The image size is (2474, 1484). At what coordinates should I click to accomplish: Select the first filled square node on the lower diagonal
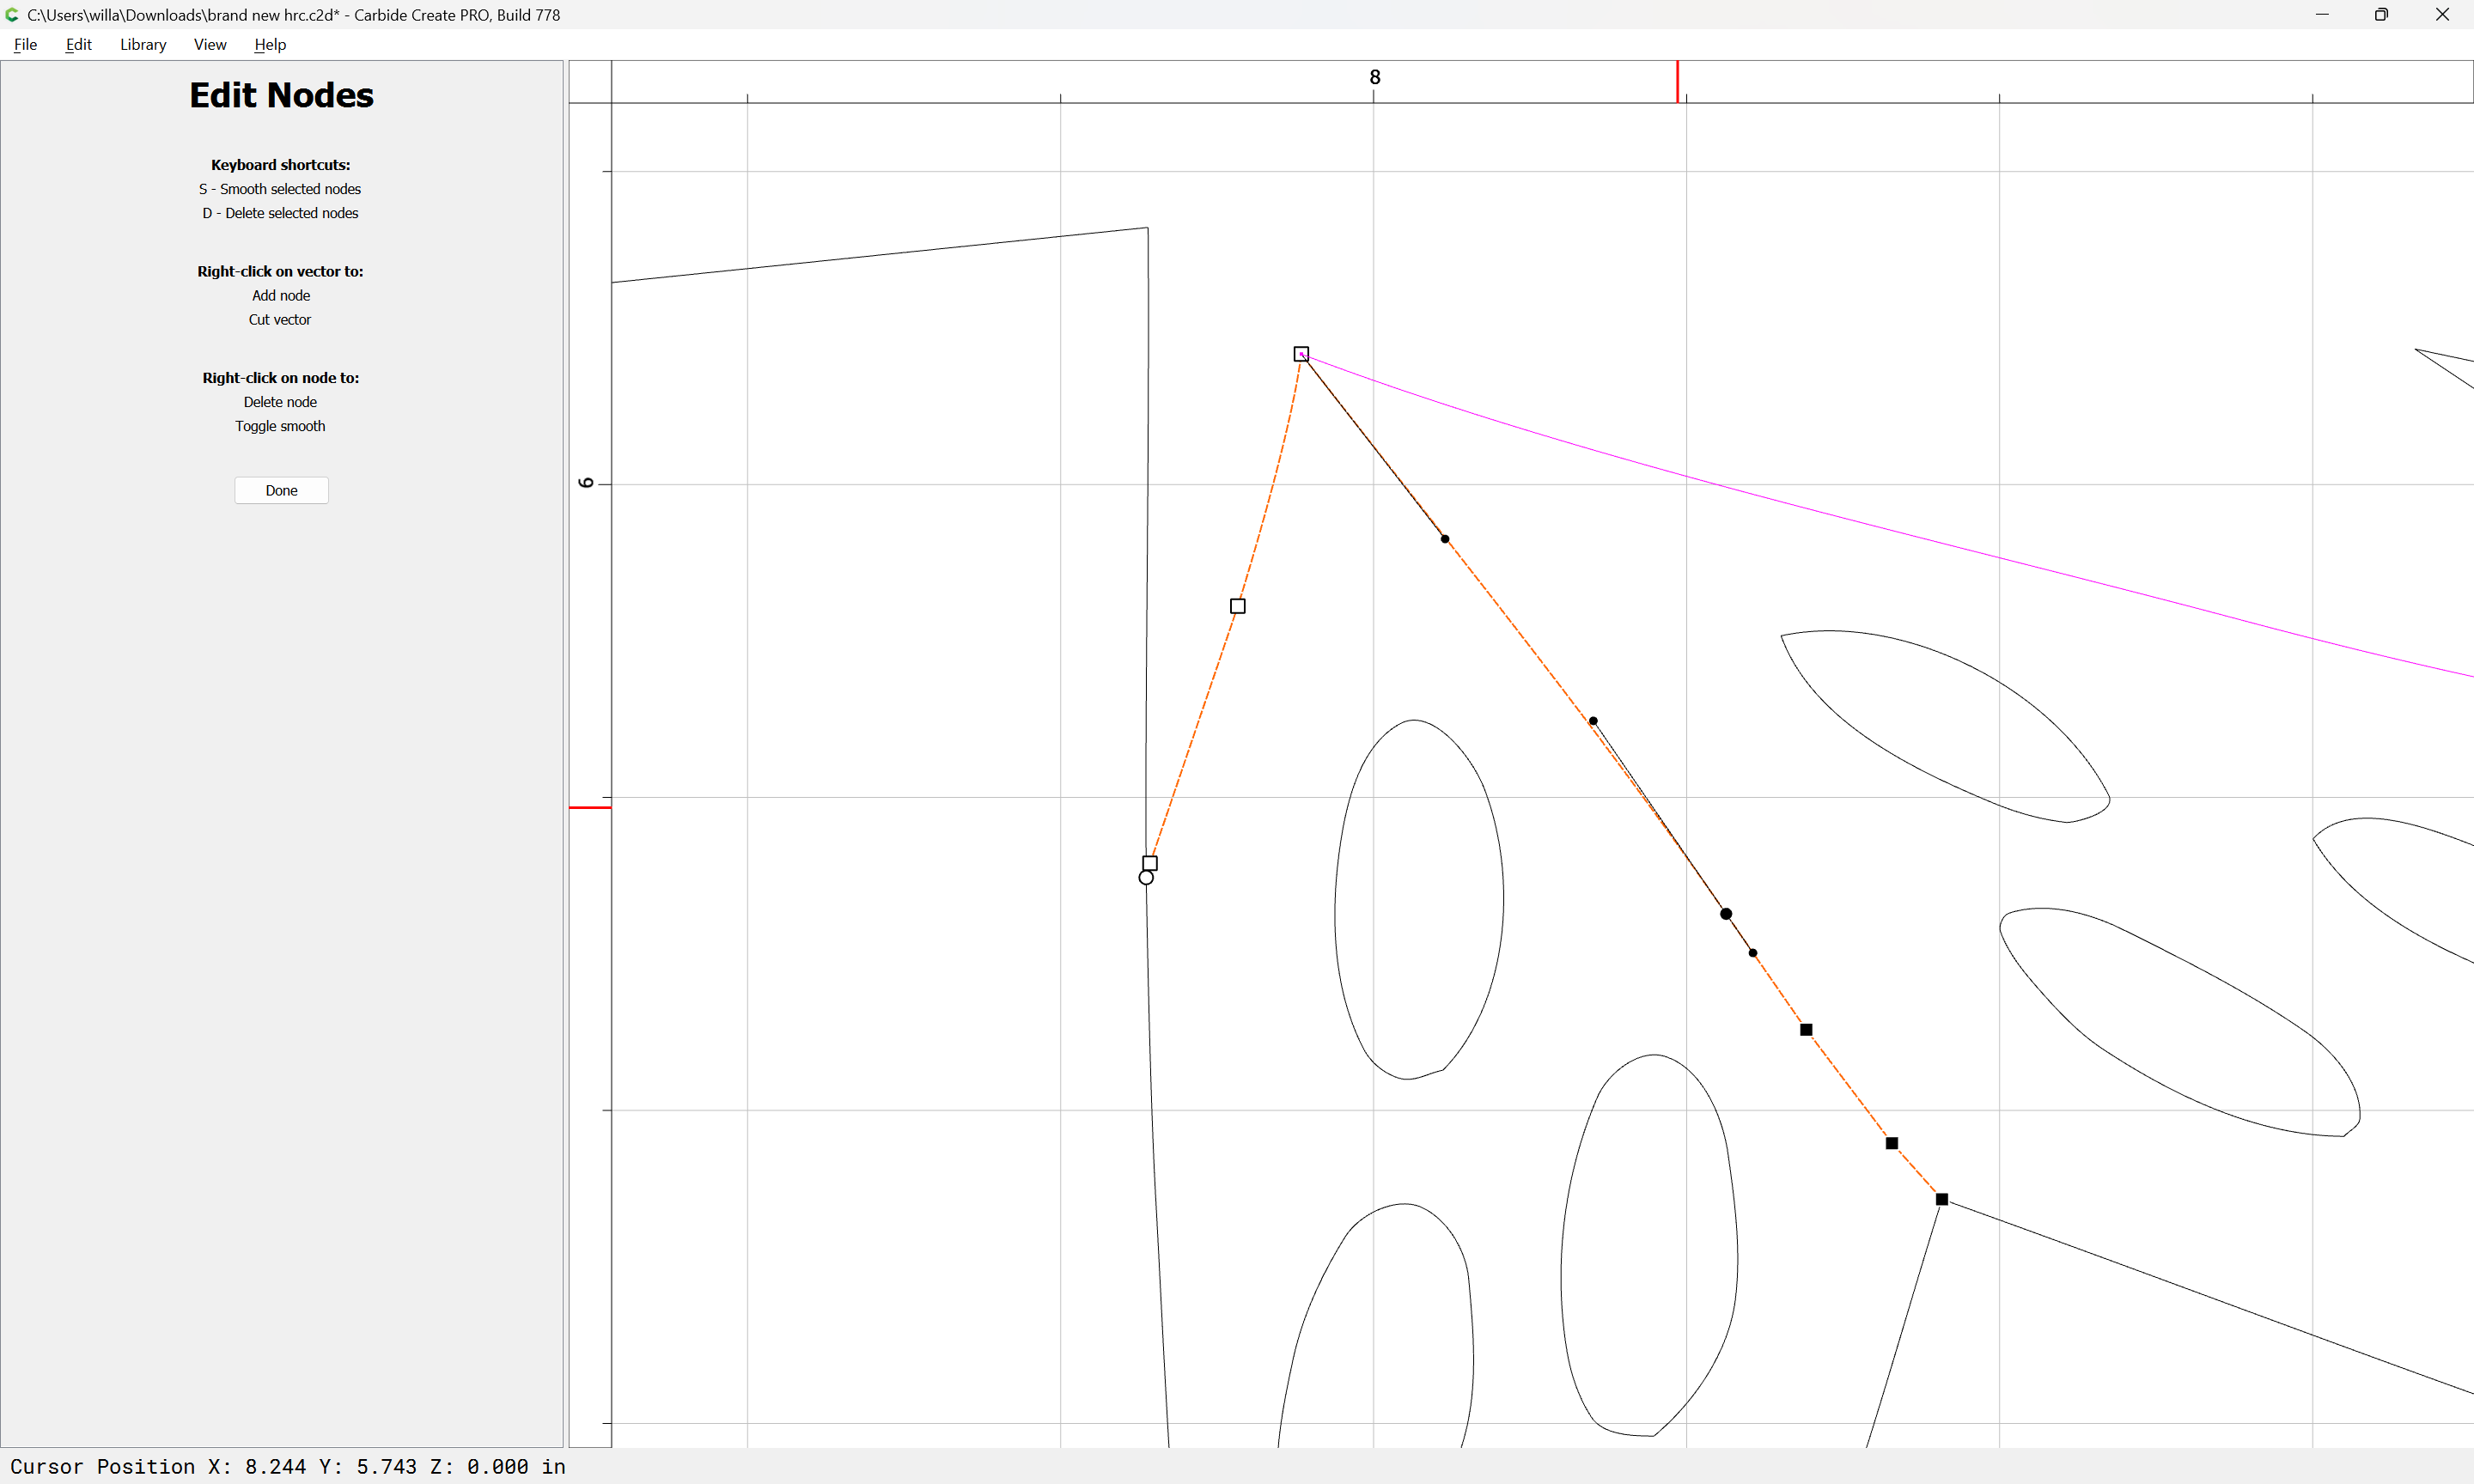click(1806, 1030)
